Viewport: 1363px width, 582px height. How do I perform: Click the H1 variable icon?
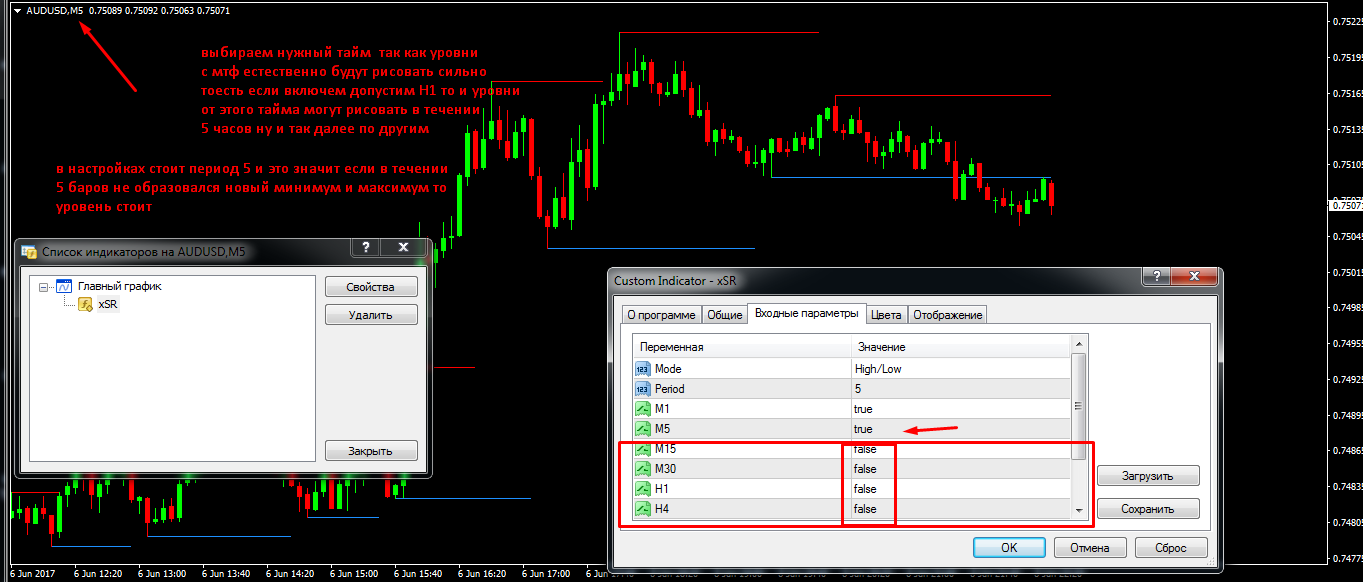[642, 489]
